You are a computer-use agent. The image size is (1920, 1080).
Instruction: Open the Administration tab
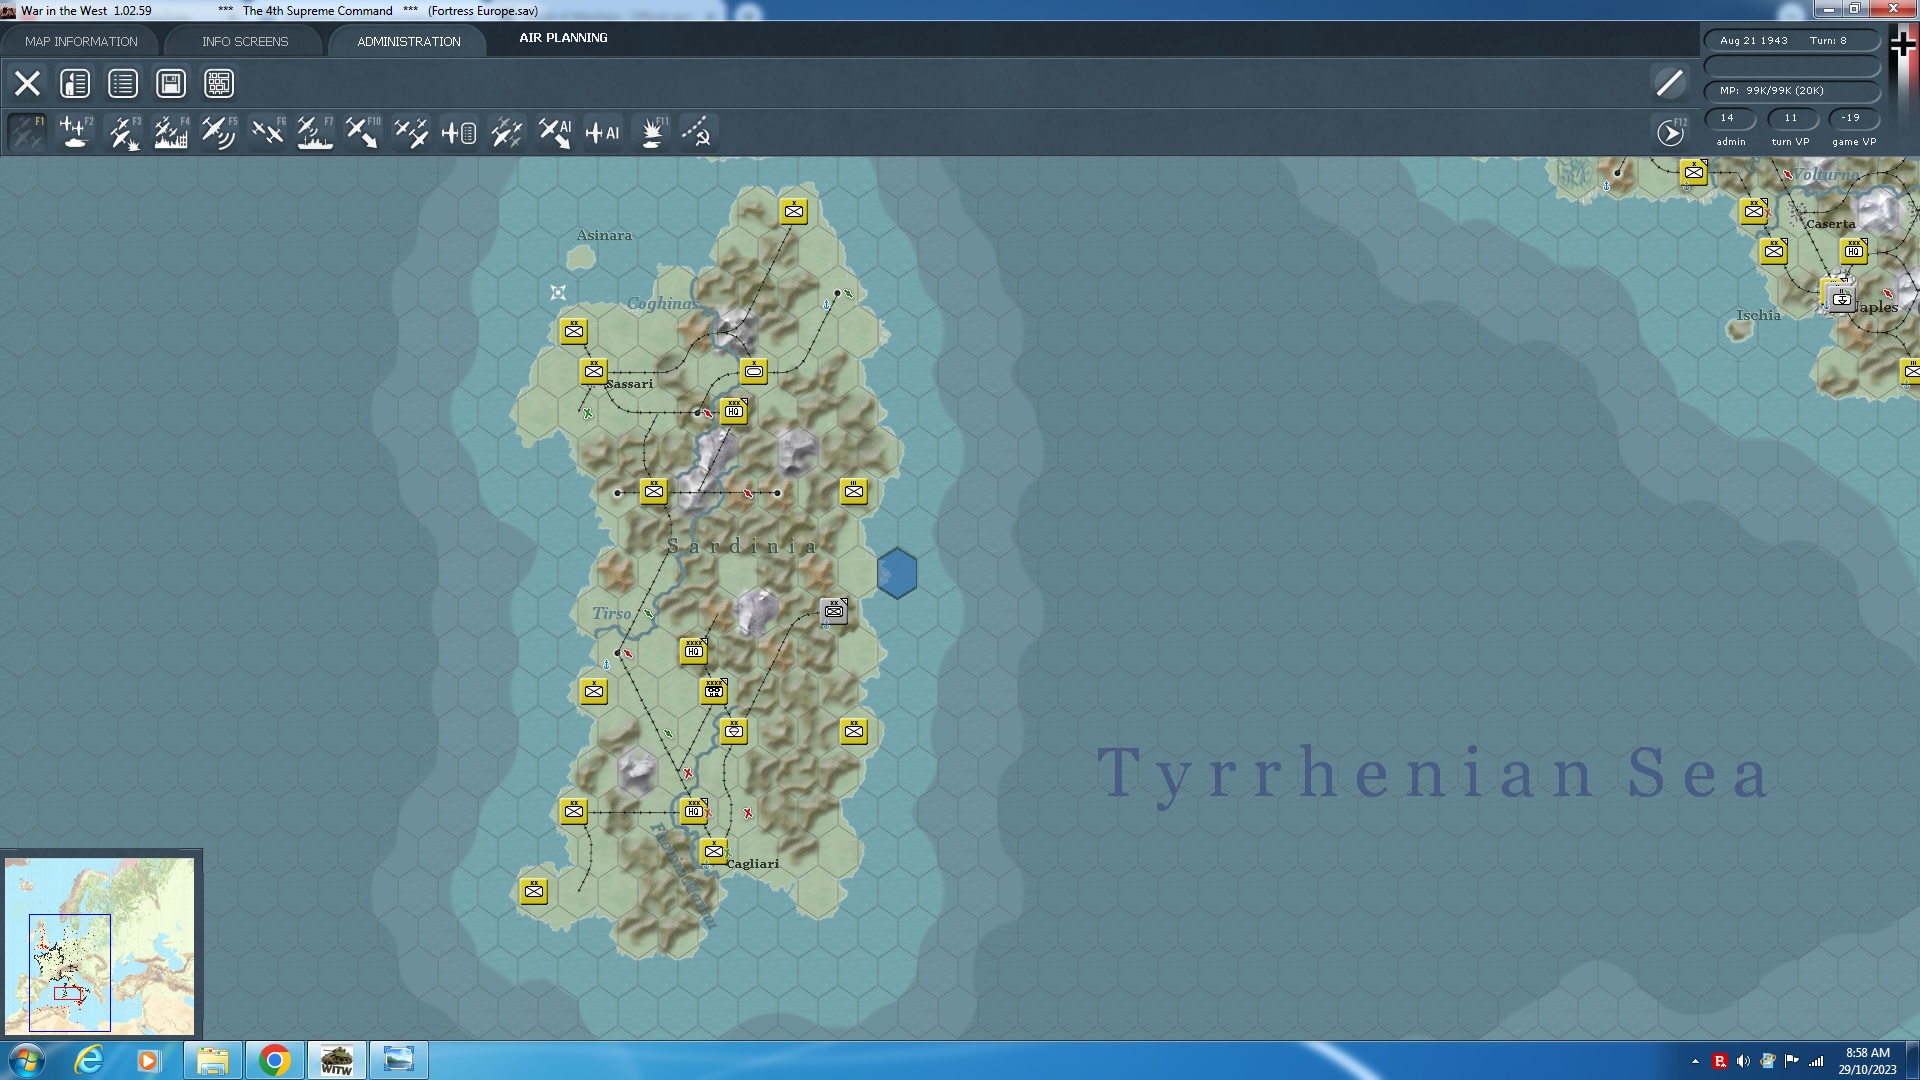408,41
